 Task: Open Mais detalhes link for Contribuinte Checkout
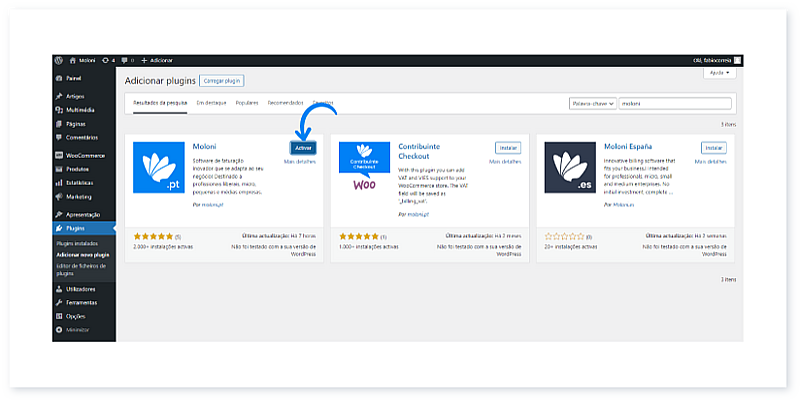click(x=506, y=161)
